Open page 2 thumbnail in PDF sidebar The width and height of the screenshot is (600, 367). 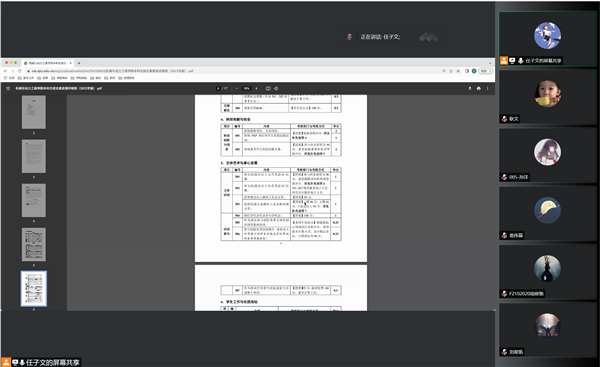click(34, 112)
